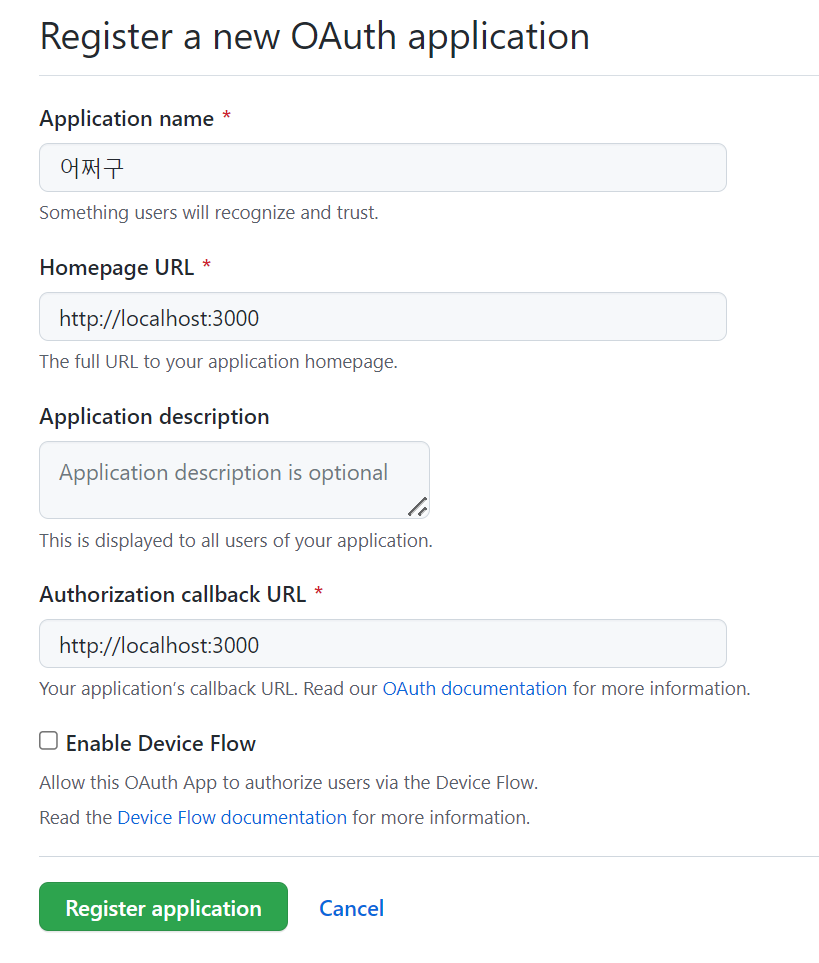Click the "Authorization callback URL" field label
The height and width of the screenshot is (963, 819).
coord(172,595)
